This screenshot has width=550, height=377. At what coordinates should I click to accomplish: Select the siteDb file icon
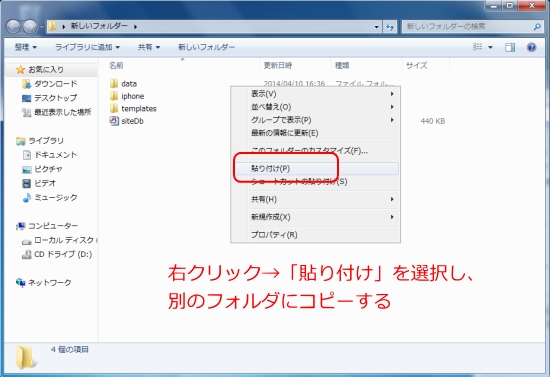tap(114, 121)
